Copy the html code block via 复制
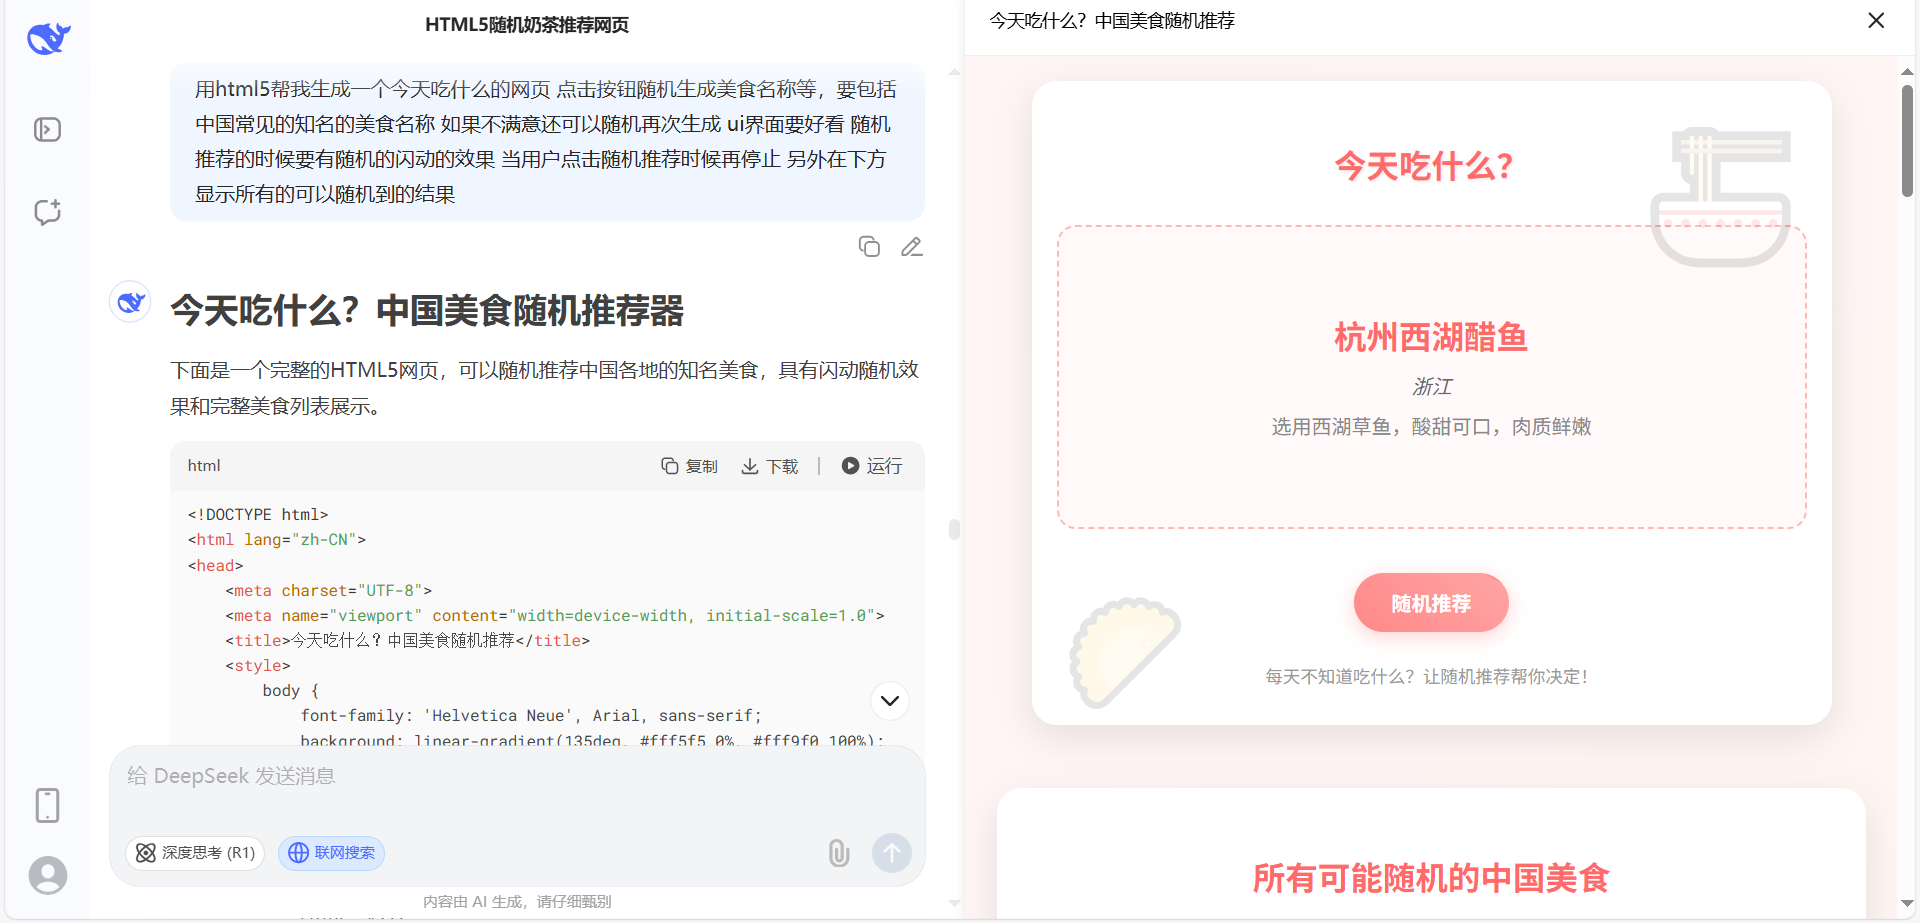Image resolution: width=1920 pixels, height=923 pixels. pyautogui.click(x=689, y=466)
